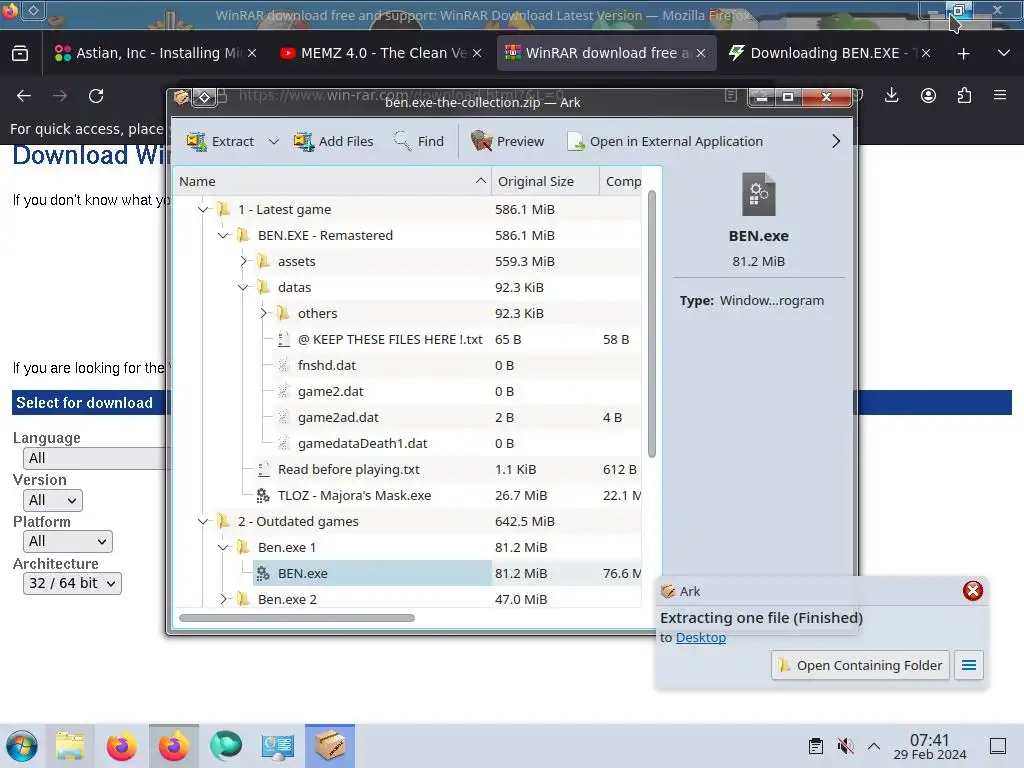Open Firefox application menu

(1000, 96)
